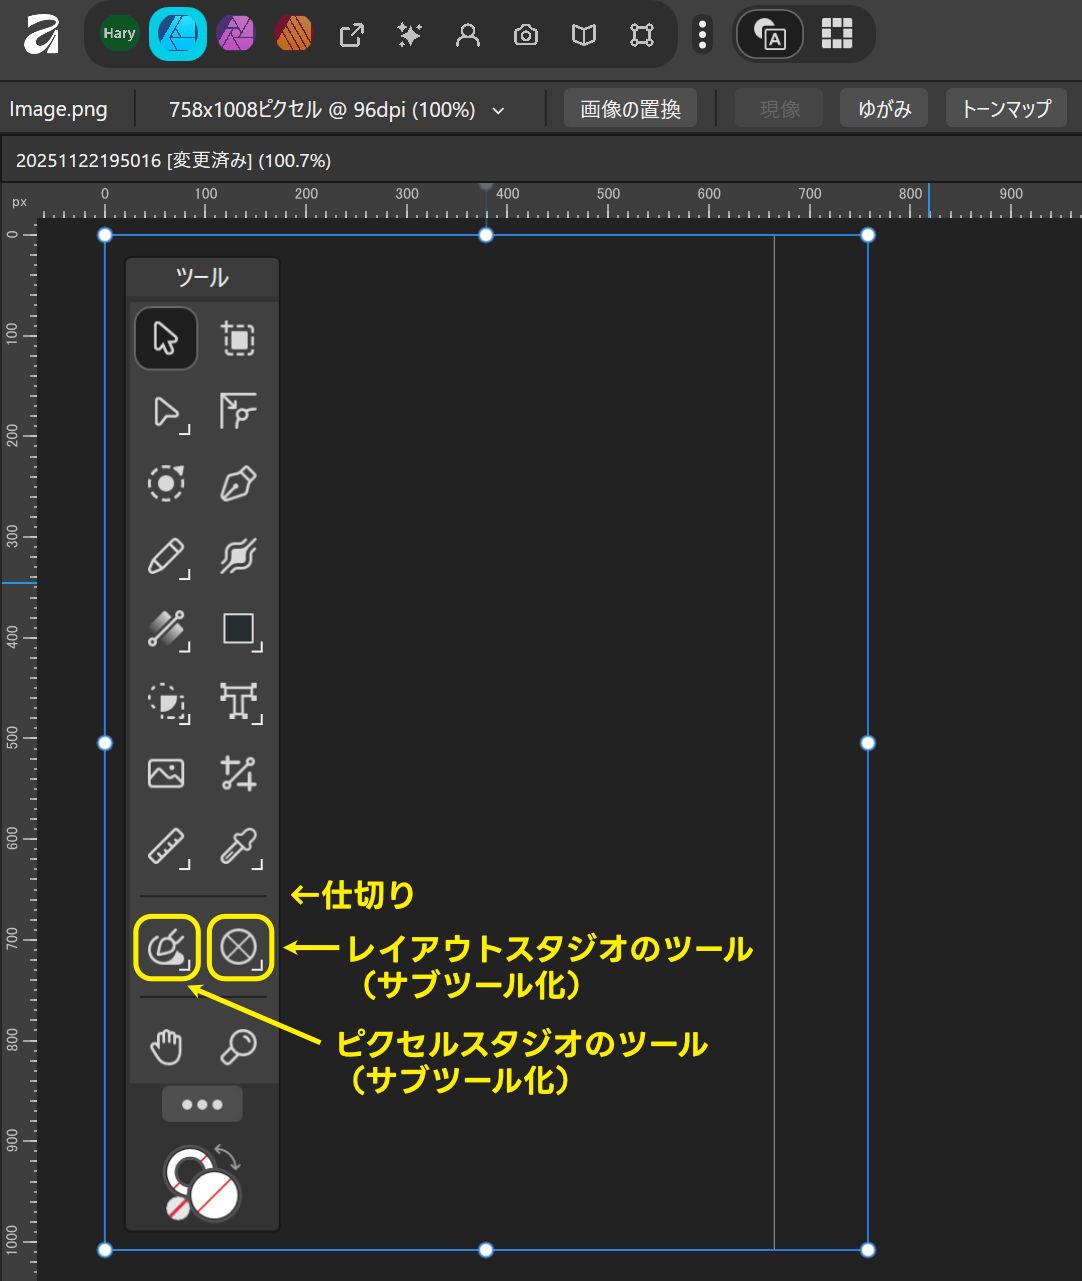The width and height of the screenshot is (1082, 1281).
Task: Click the Move arrow tool in the pictured ツール panel
Action: pos(166,339)
